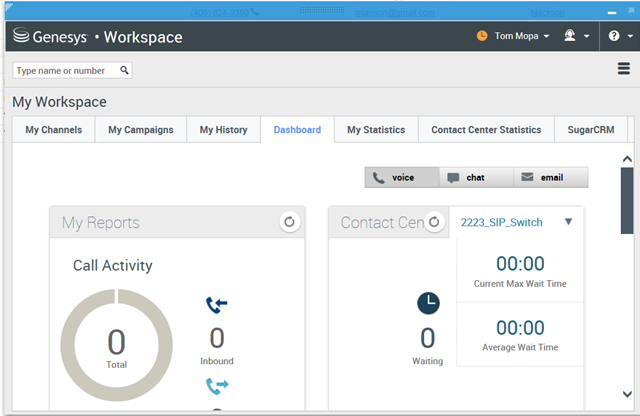Open the SugarCRM tab
640x416 pixels.
point(590,130)
